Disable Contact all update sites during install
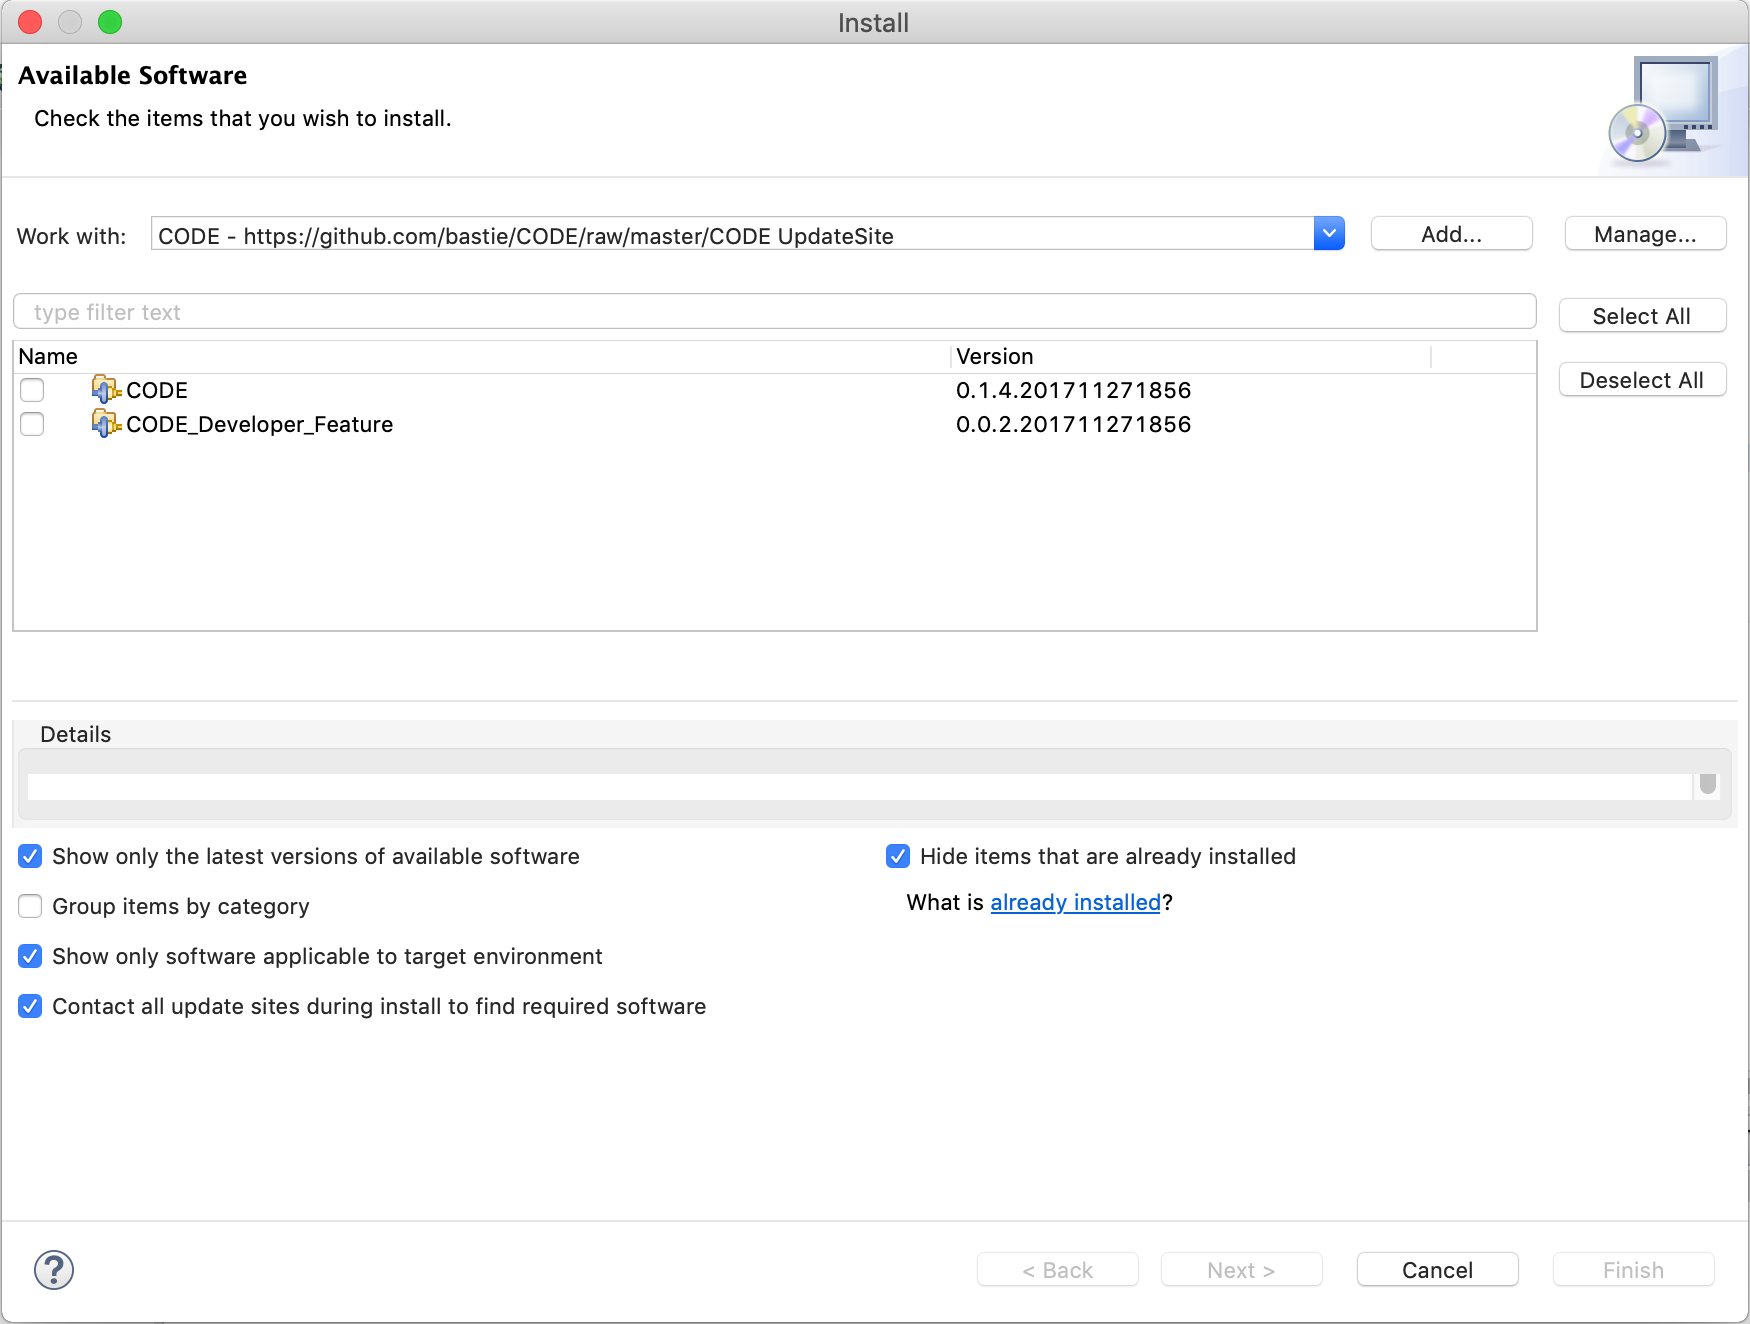1750x1324 pixels. (30, 1006)
